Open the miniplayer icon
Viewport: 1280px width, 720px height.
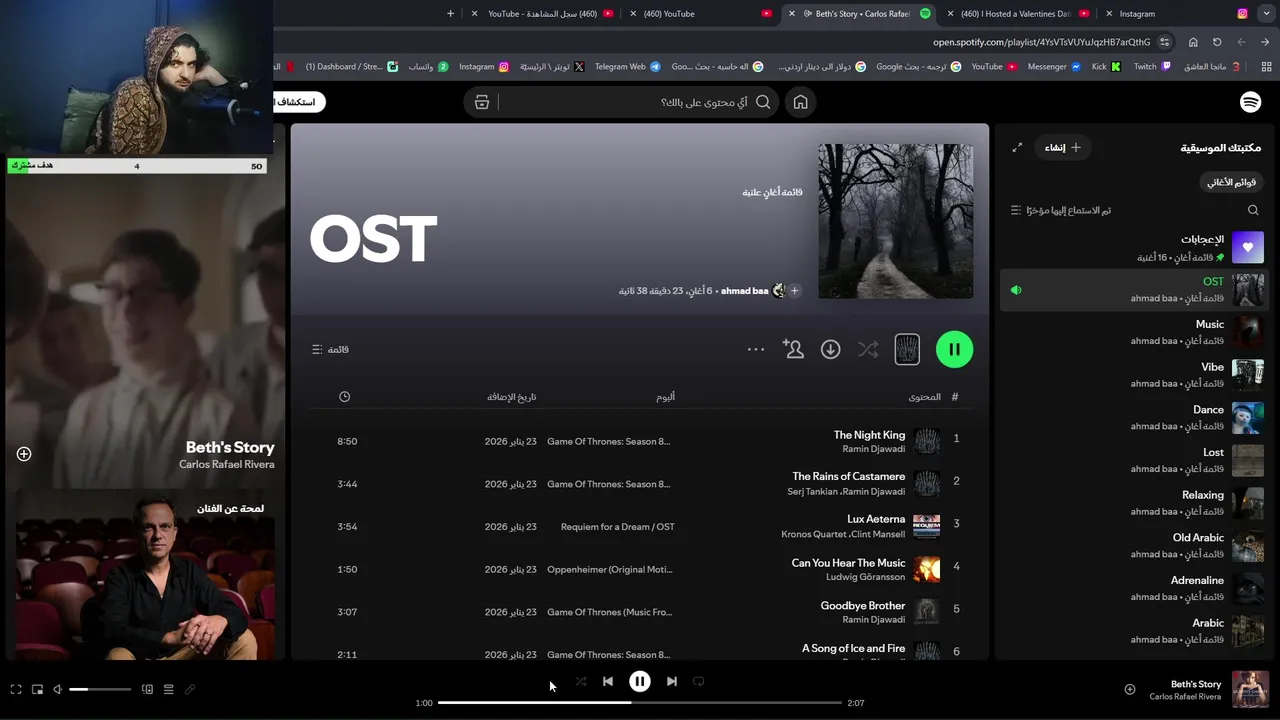coord(37,689)
